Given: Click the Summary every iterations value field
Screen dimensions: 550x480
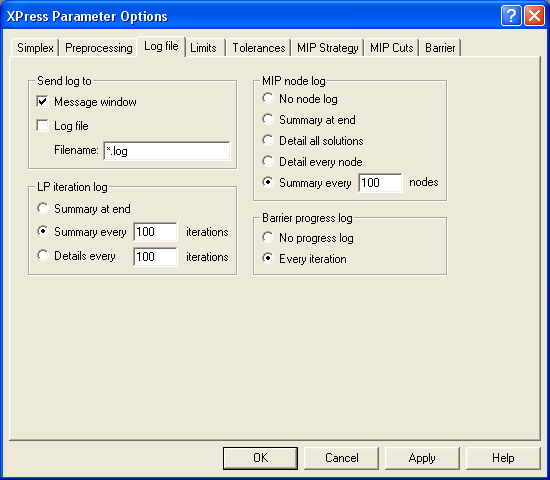Looking at the screenshot, I should [x=155, y=232].
